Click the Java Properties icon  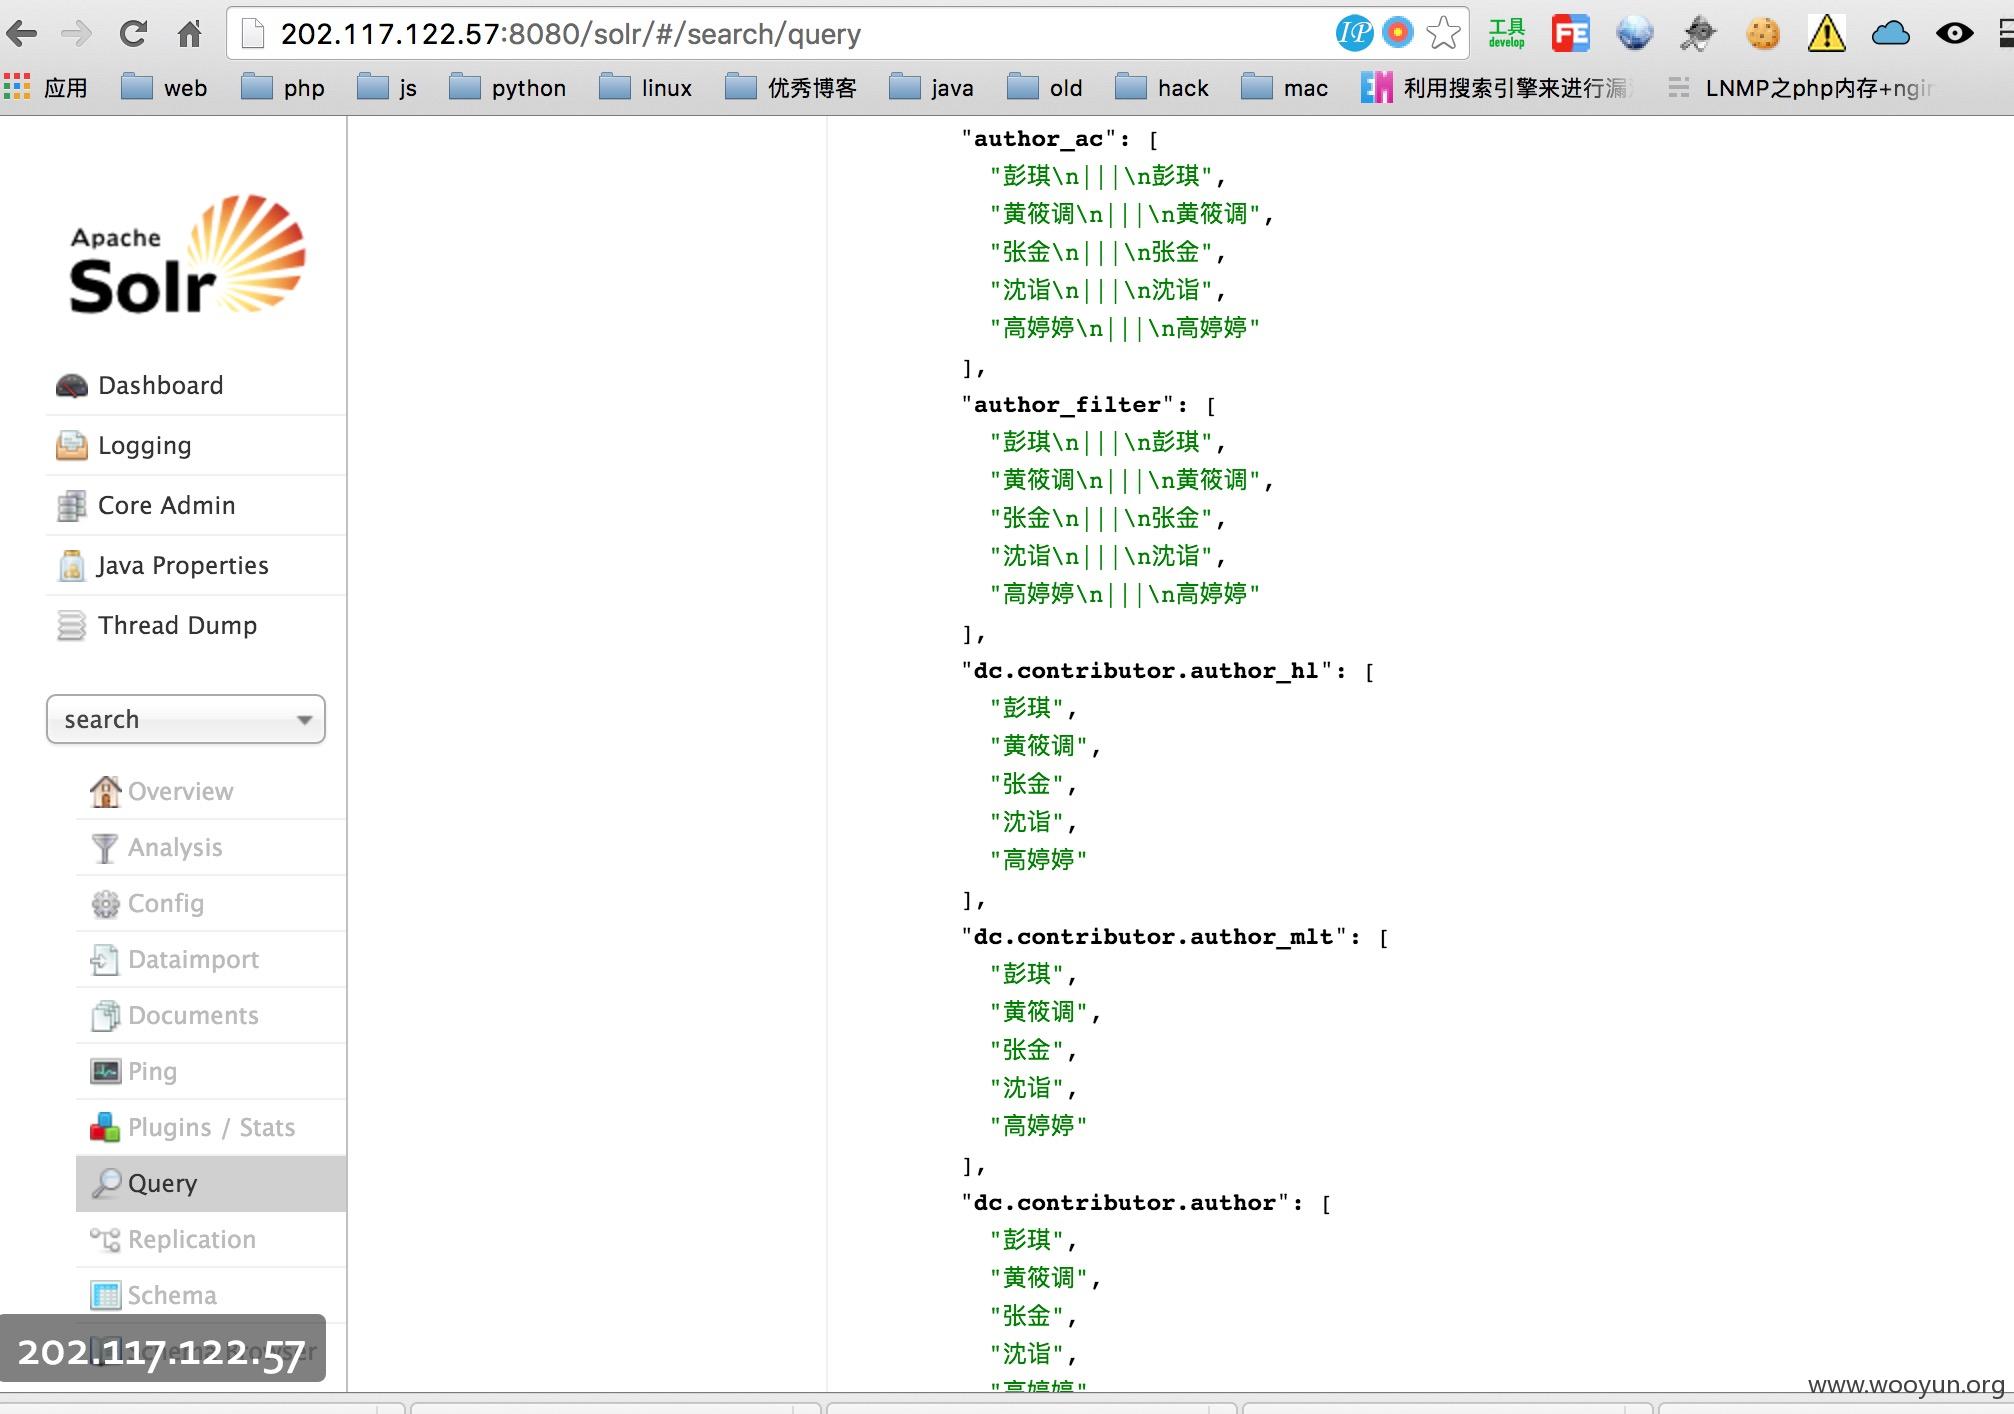coord(71,565)
